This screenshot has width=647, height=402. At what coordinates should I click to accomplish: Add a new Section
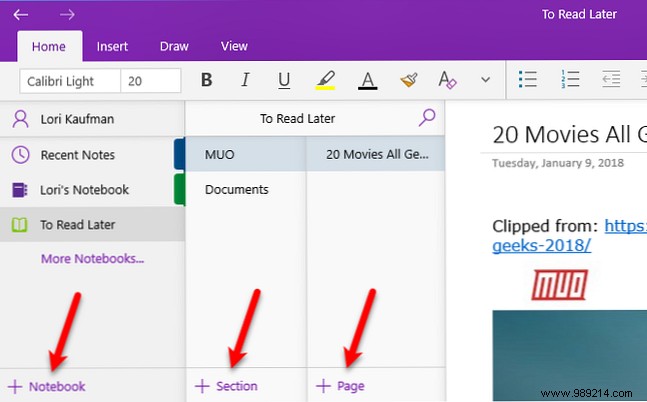point(226,386)
